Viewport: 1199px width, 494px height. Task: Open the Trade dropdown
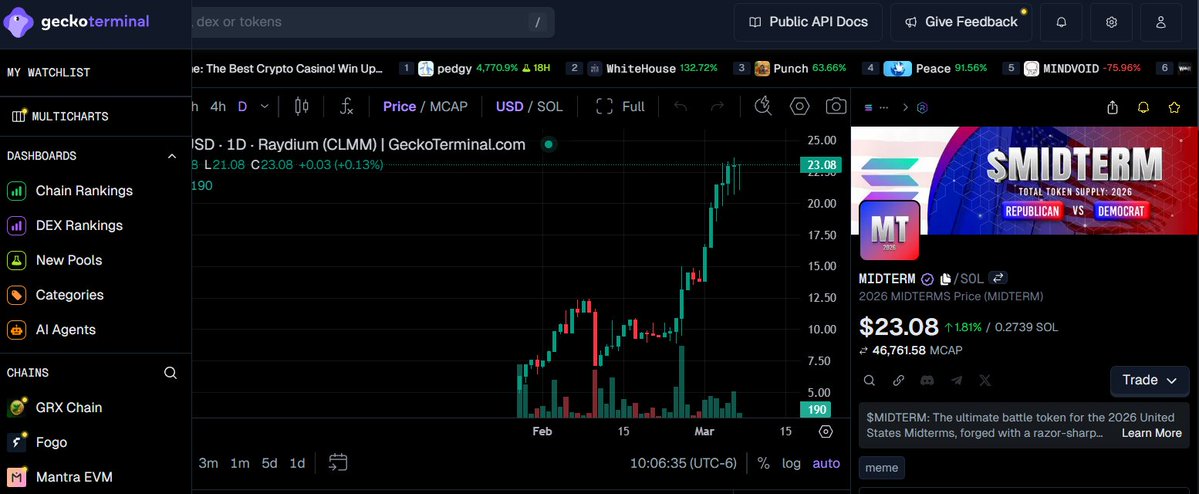click(x=1149, y=380)
